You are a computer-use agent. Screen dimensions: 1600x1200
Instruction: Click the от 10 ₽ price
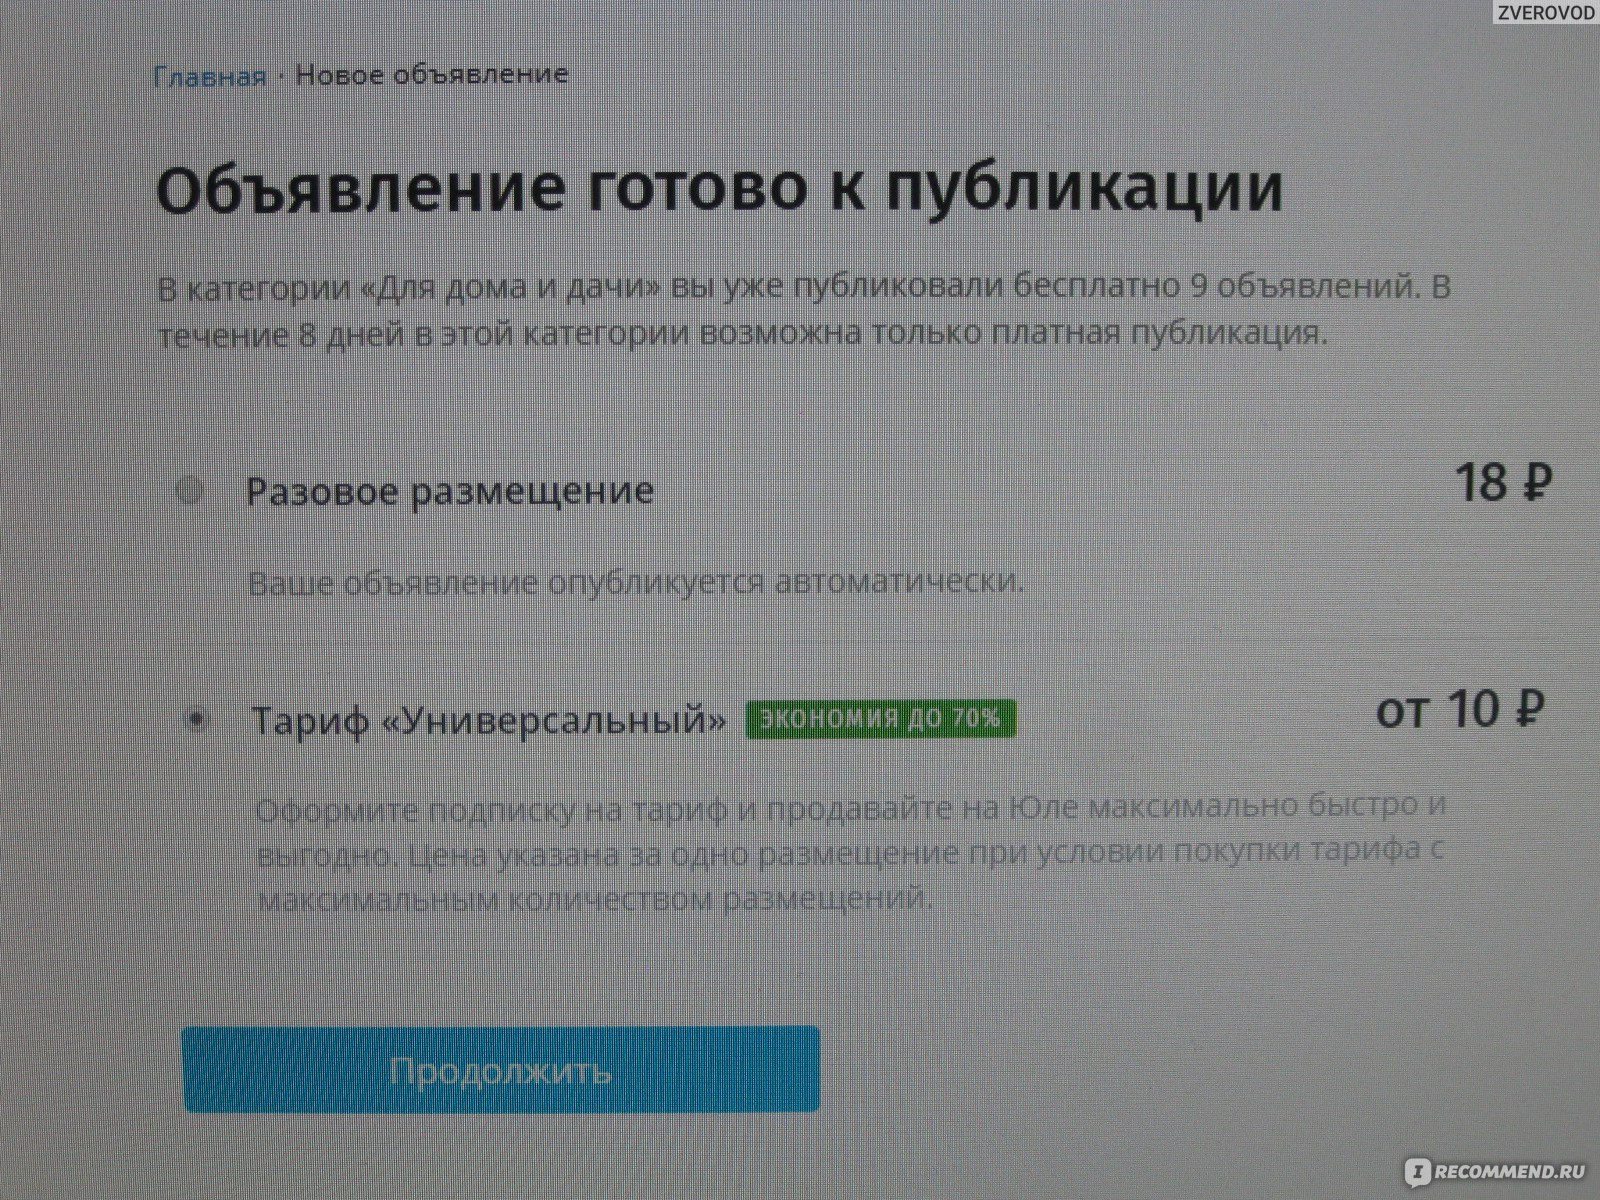1462,711
